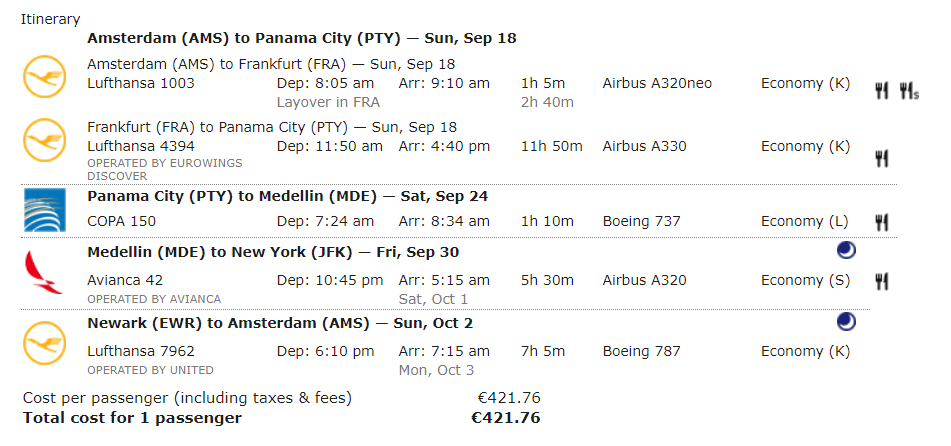Image resolution: width=951 pixels, height=446 pixels.
Task: Click the Lufthansa logo beside flight 1003
Action: [44, 76]
